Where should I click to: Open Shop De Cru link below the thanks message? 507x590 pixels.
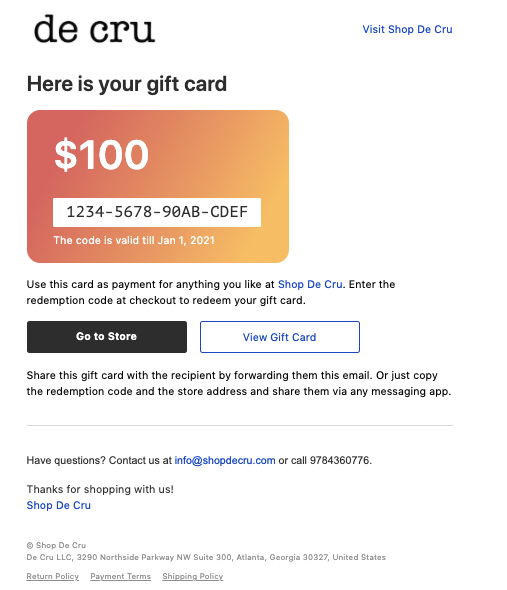tap(59, 505)
